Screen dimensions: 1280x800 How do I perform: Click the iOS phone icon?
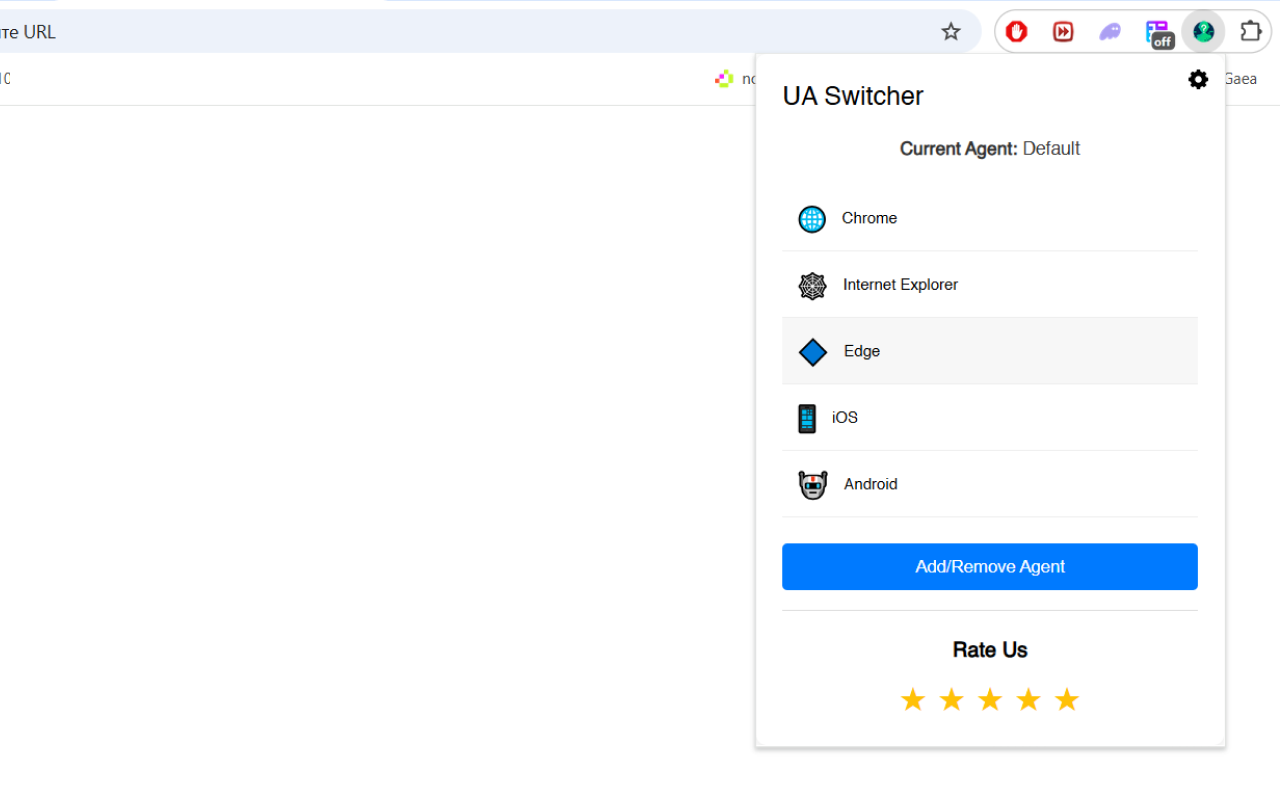(x=807, y=418)
